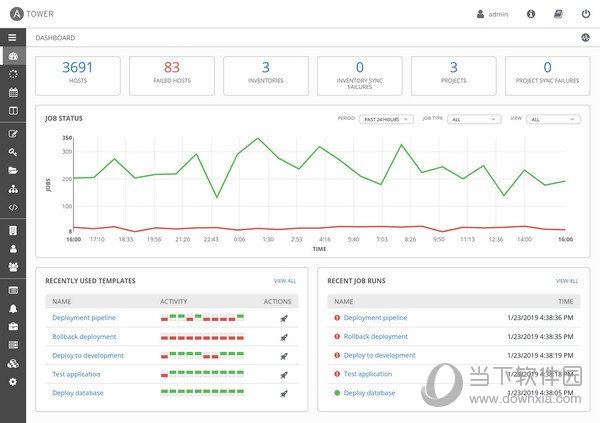Log out using the power icon
The image size is (600, 423).
[586, 14]
